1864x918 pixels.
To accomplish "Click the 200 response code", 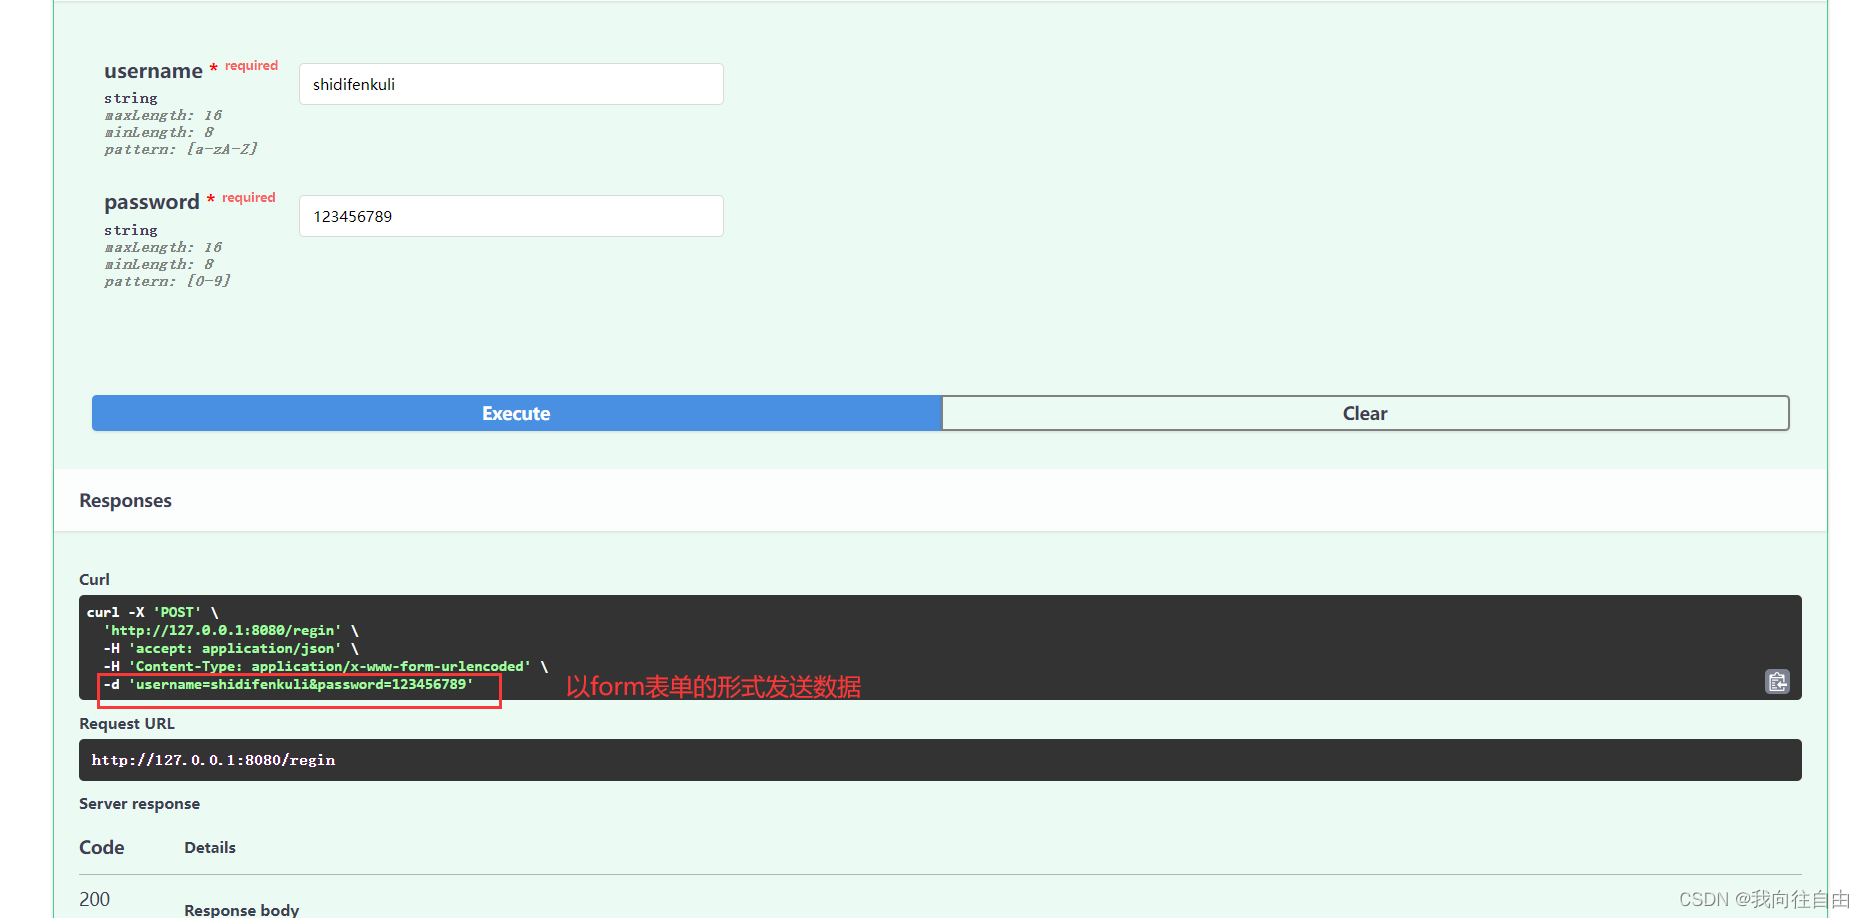I will tap(94, 899).
